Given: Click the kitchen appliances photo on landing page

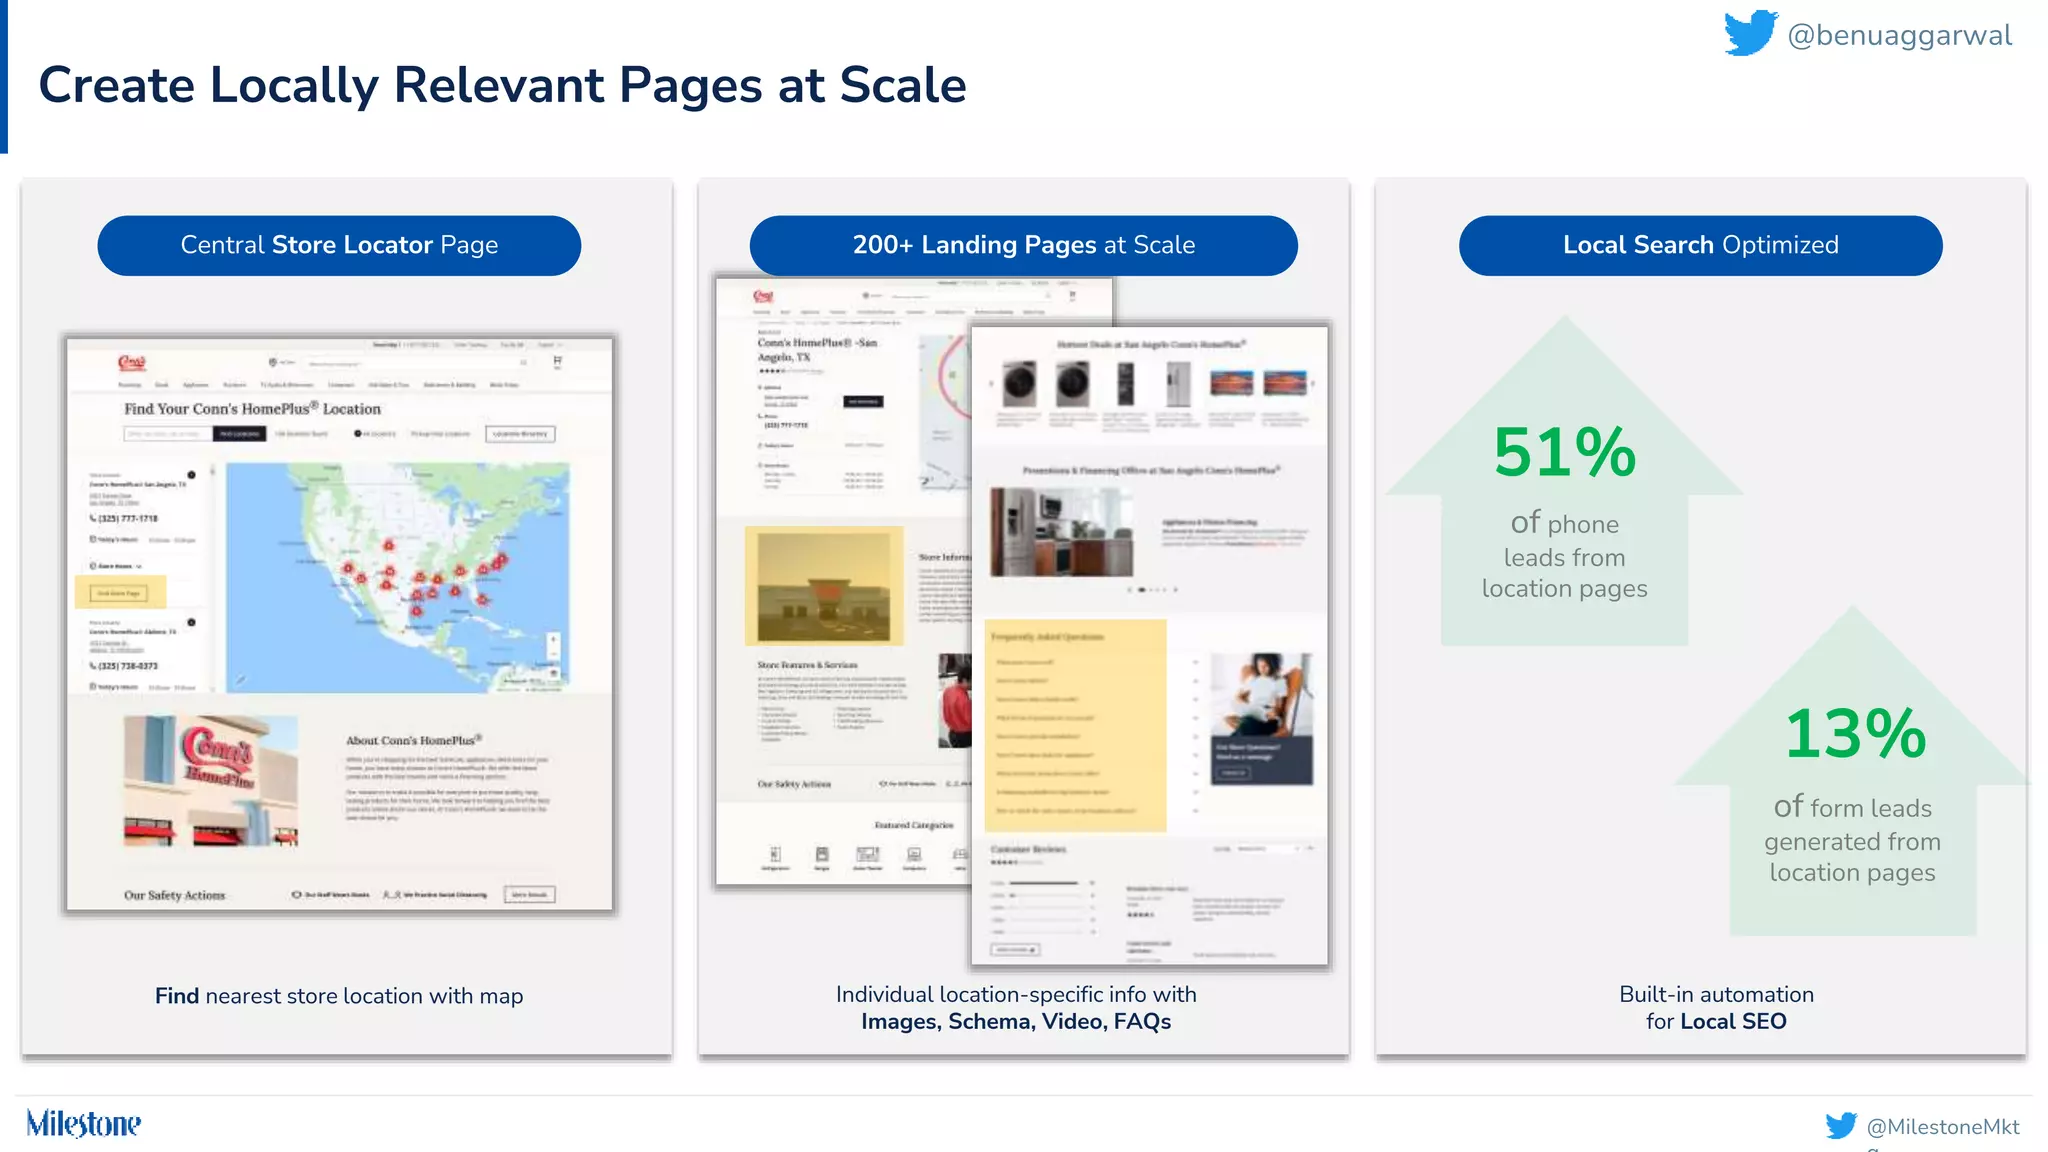Looking at the screenshot, I should [1062, 532].
